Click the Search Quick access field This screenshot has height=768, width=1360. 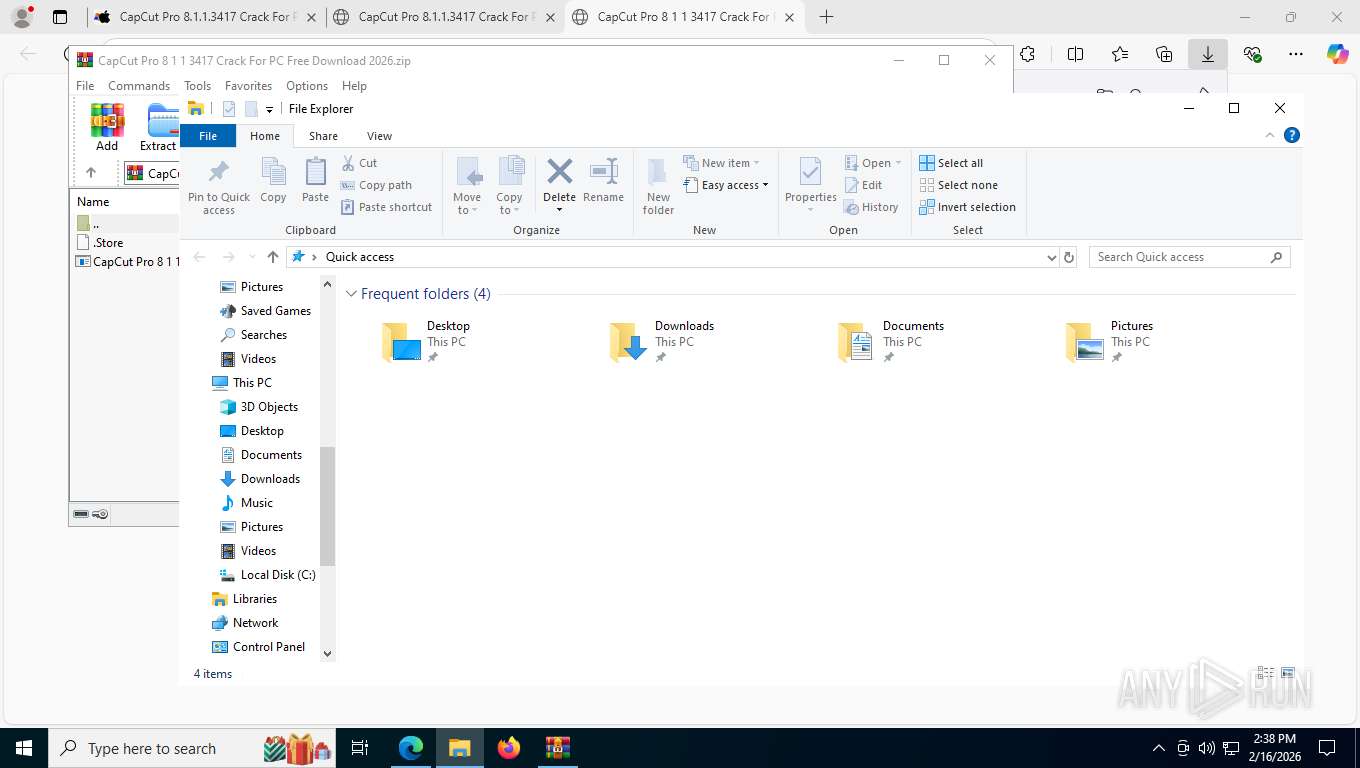click(1189, 257)
